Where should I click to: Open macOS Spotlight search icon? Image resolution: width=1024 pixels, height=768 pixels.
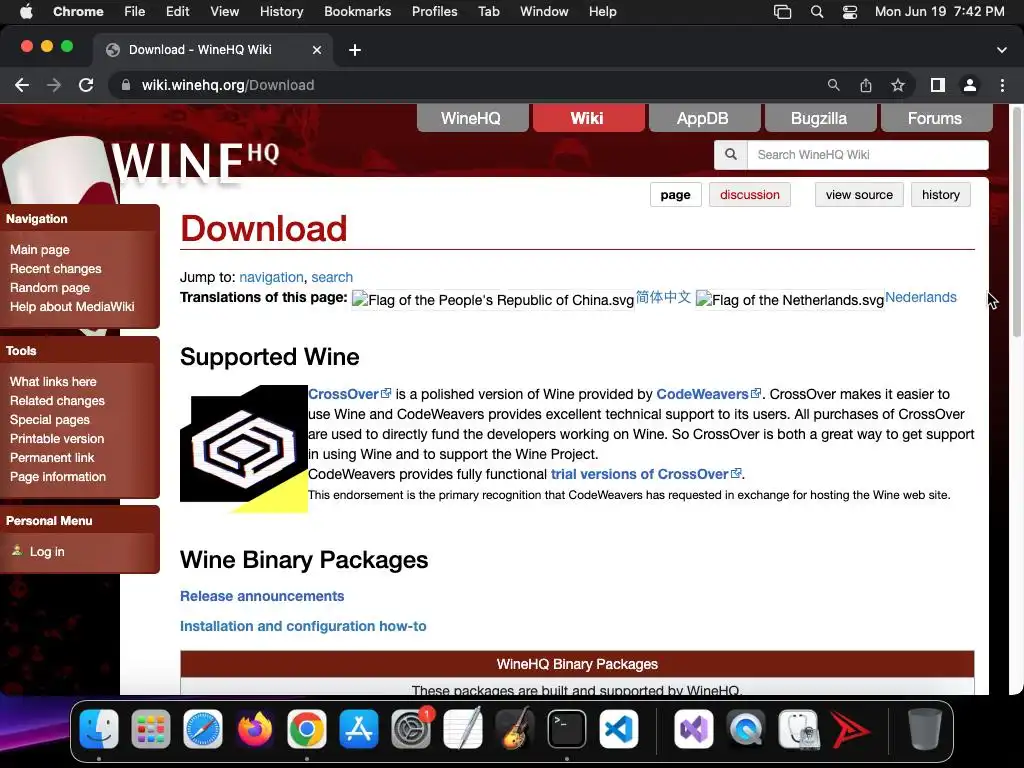point(817,12)
